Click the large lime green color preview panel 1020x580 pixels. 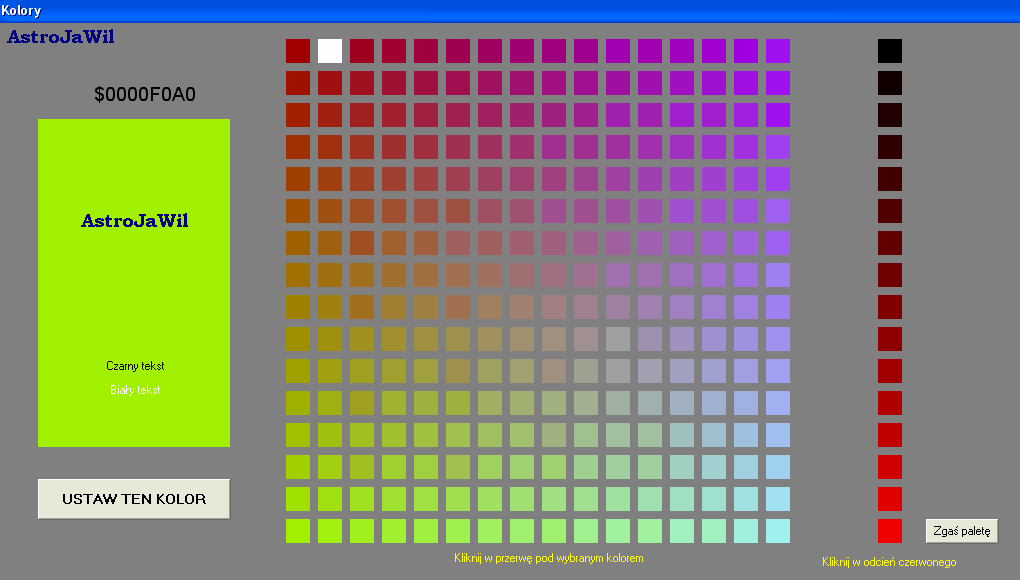(x=134, y=283)
